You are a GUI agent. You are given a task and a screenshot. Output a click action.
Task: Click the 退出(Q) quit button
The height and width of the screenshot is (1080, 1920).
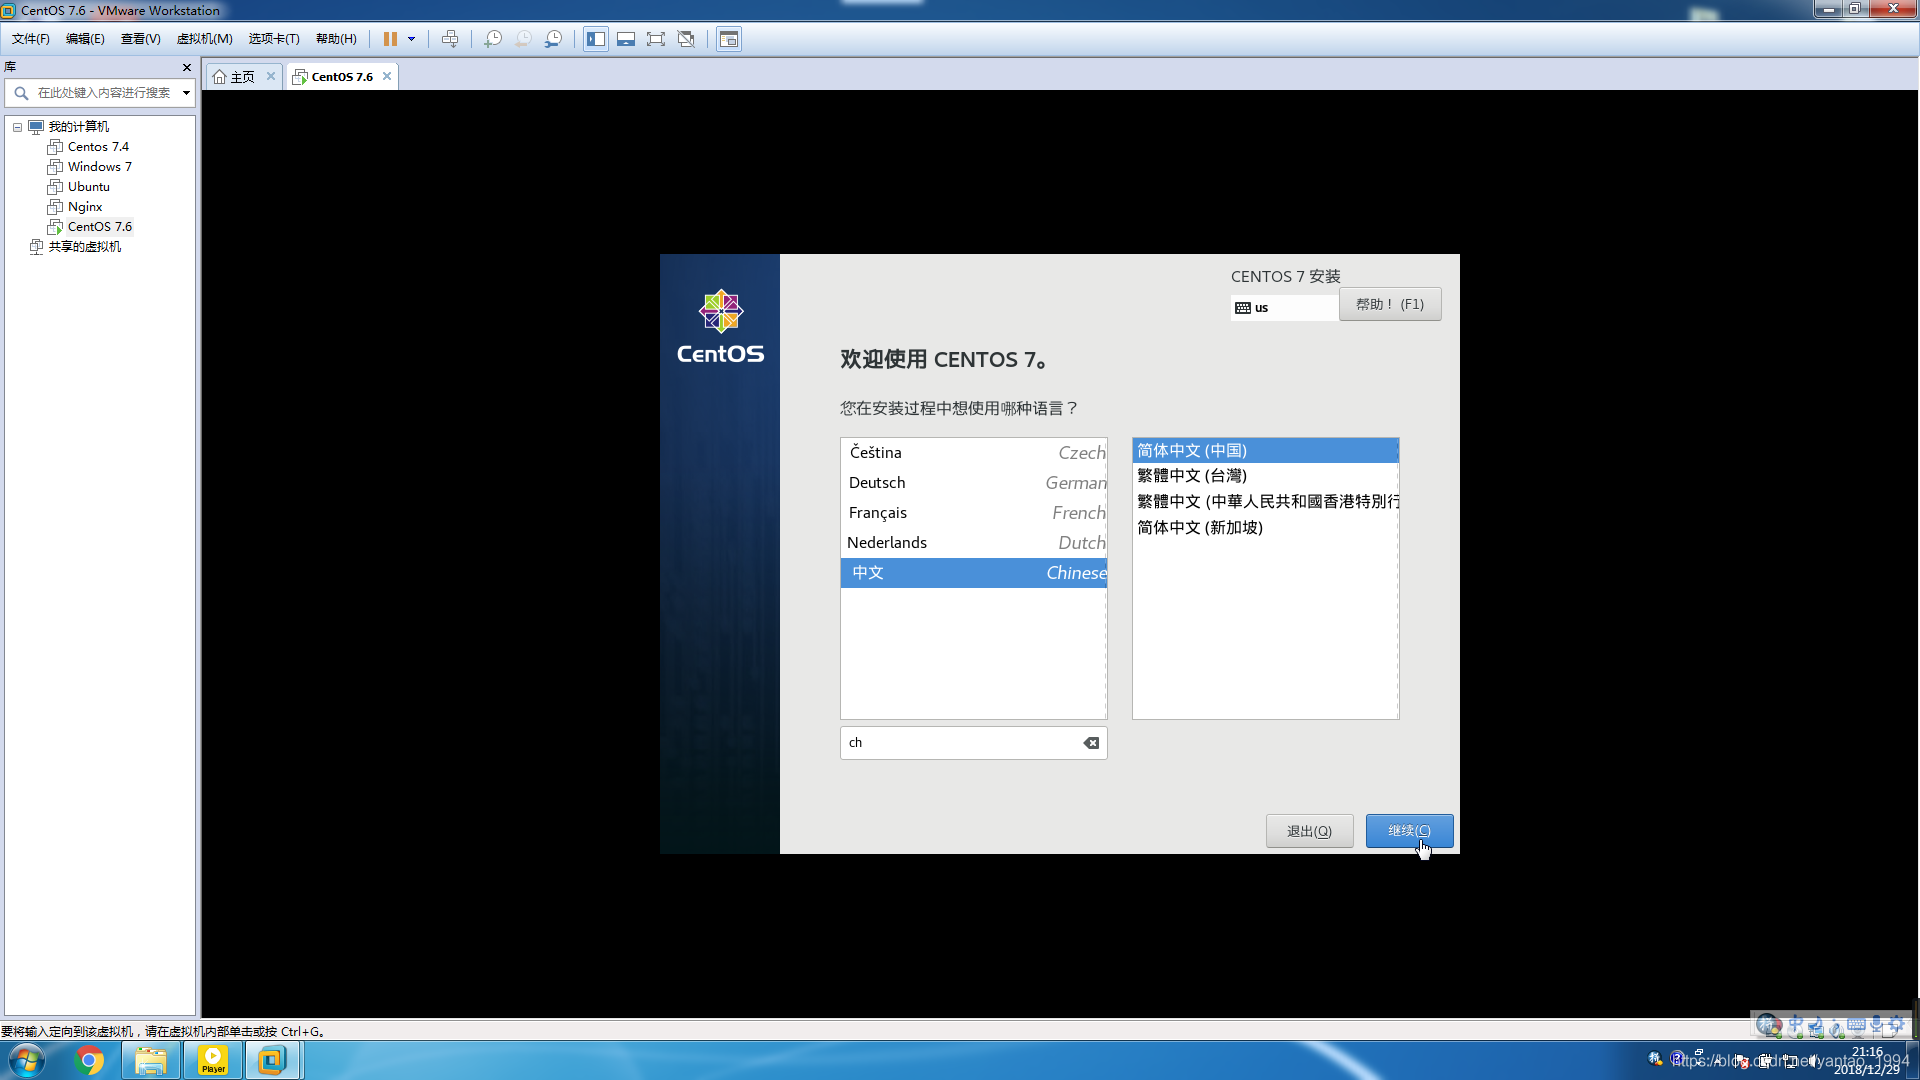1309,831
